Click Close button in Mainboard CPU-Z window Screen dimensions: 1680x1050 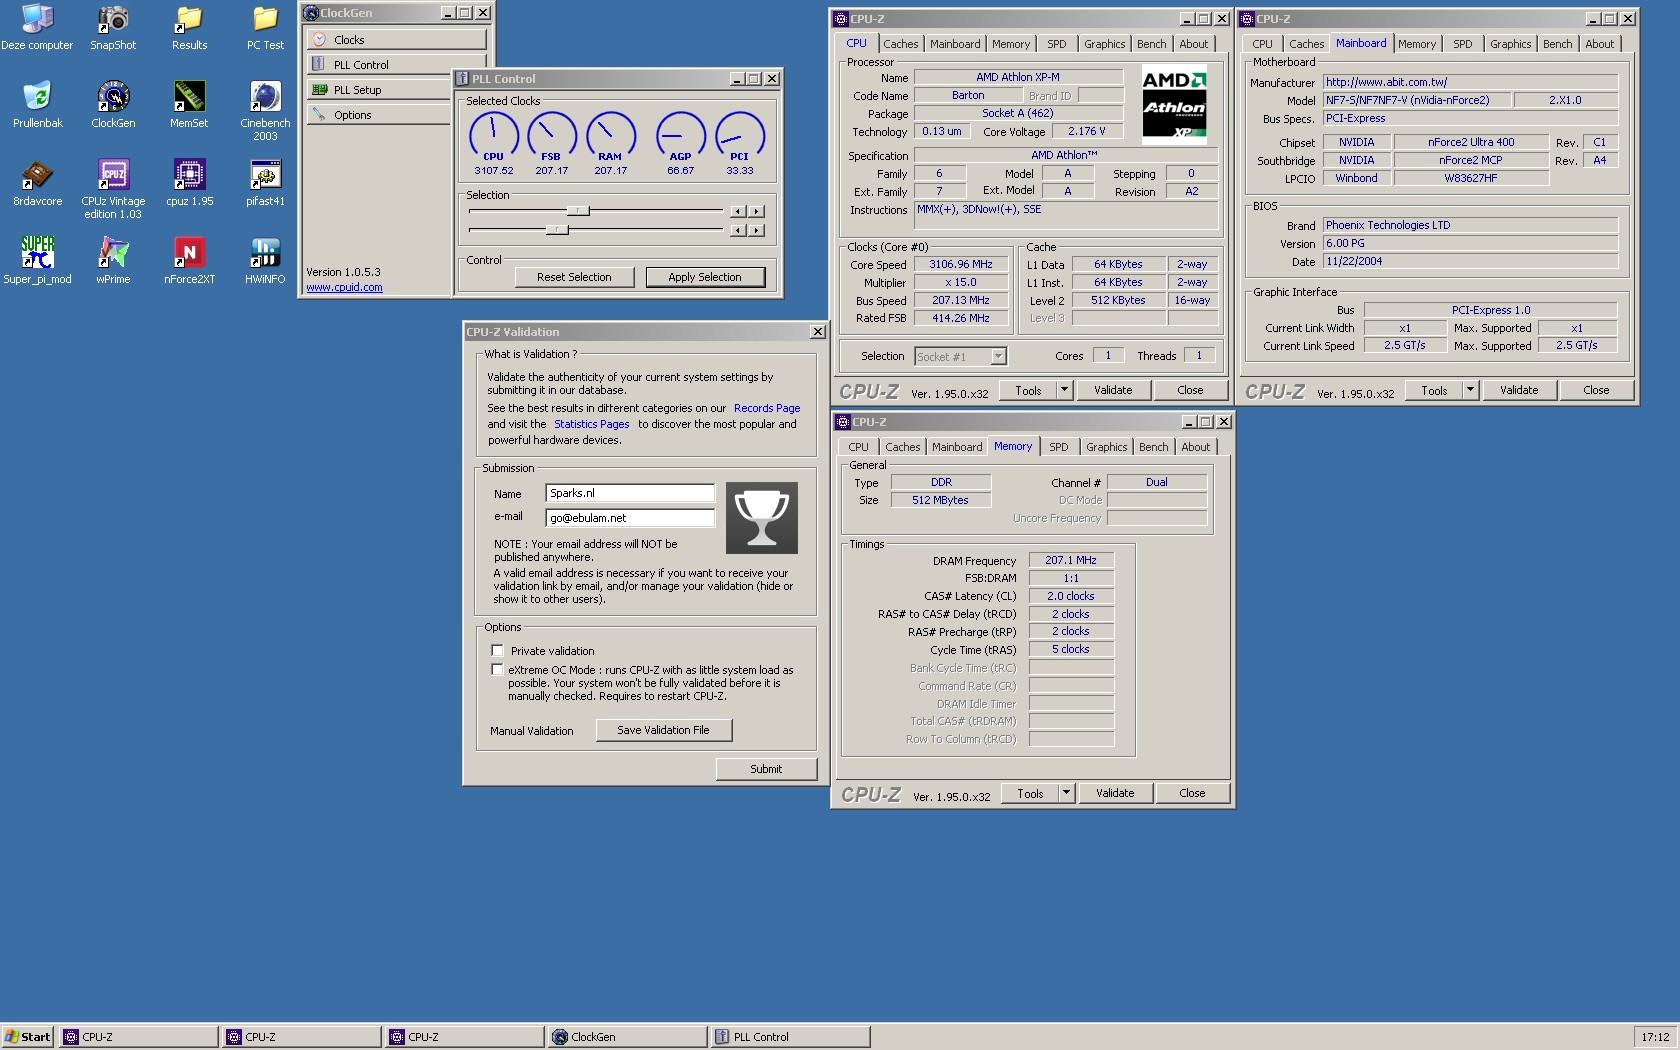pos(1596,390)
